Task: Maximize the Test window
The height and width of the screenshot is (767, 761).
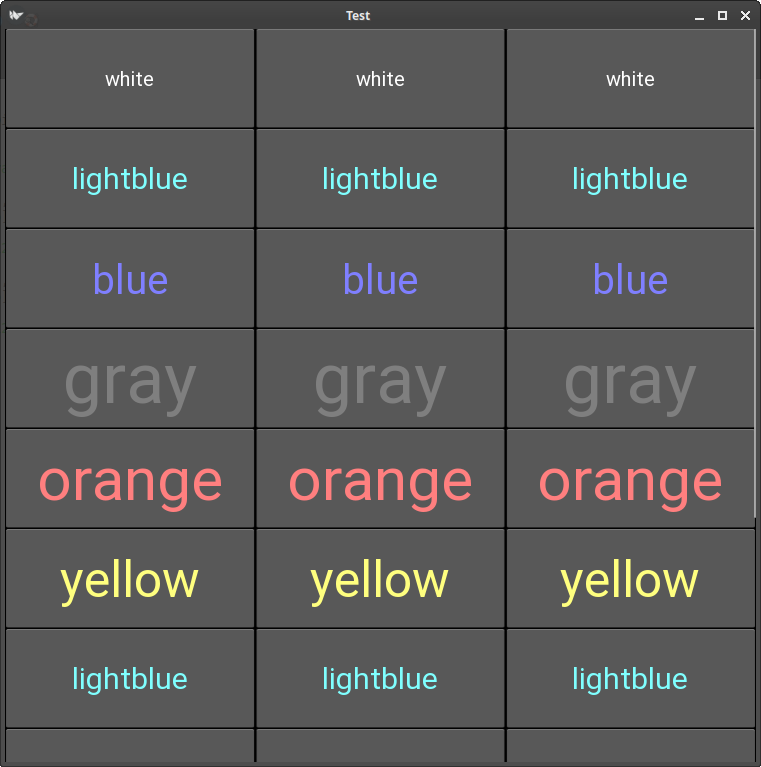Action: (722, 15)
